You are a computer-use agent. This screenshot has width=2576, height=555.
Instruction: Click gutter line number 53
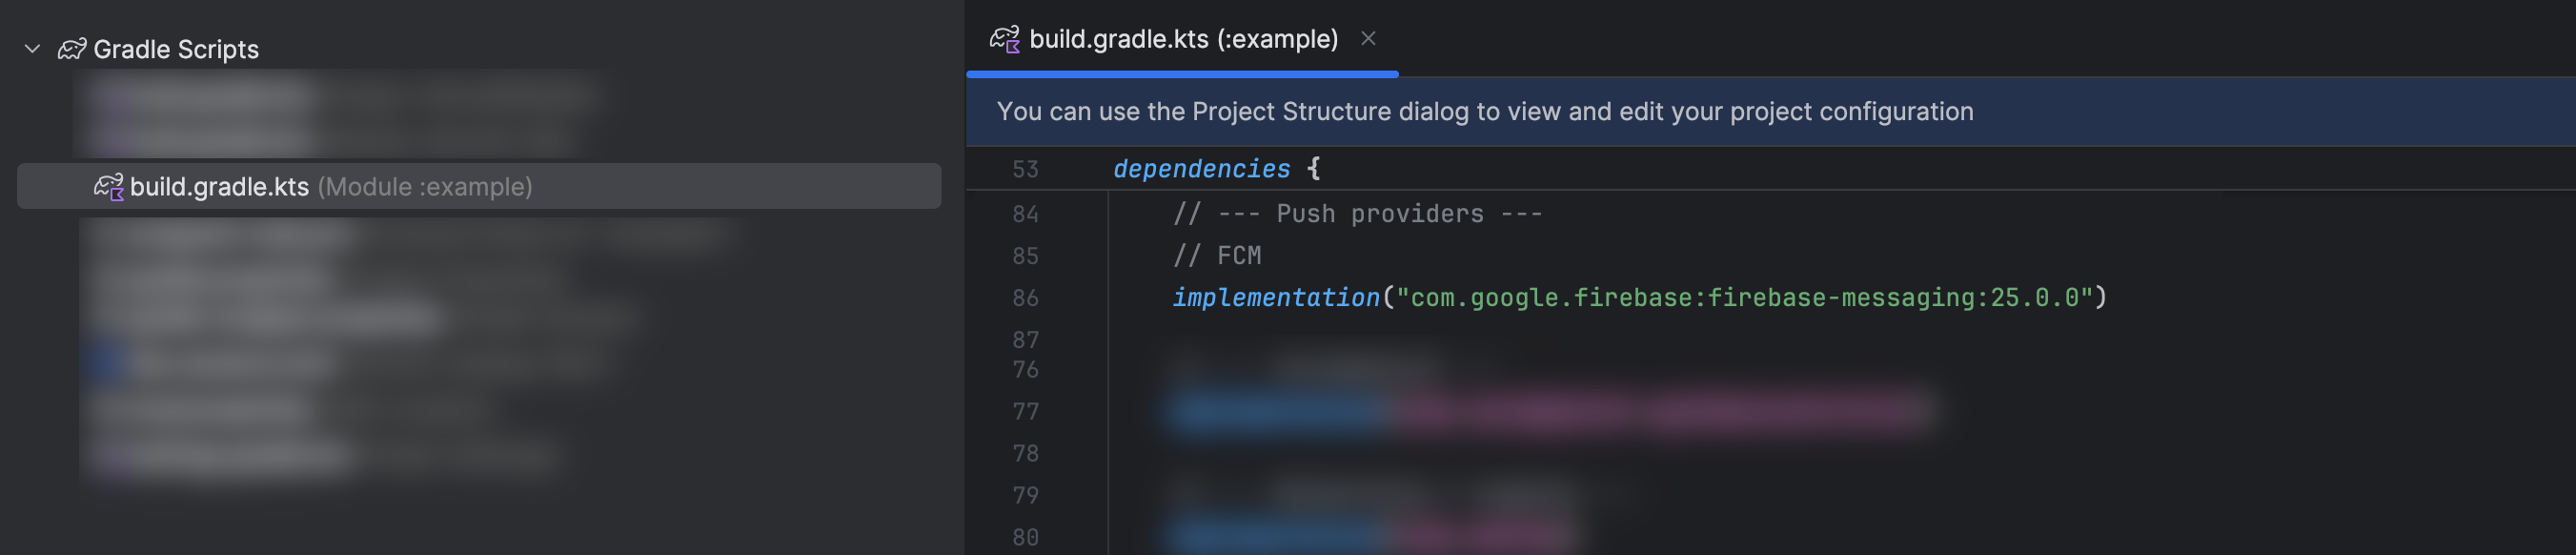tap(1025, 170)
